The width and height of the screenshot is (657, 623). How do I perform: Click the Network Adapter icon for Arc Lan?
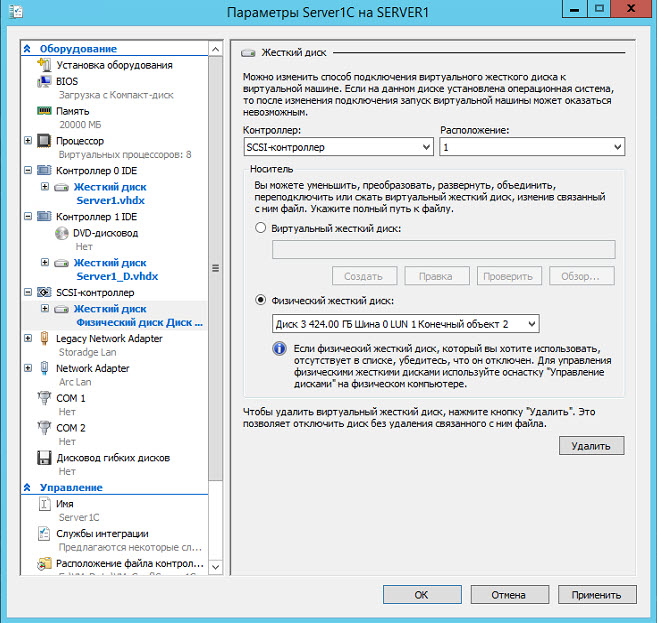(x=44, y=368)
